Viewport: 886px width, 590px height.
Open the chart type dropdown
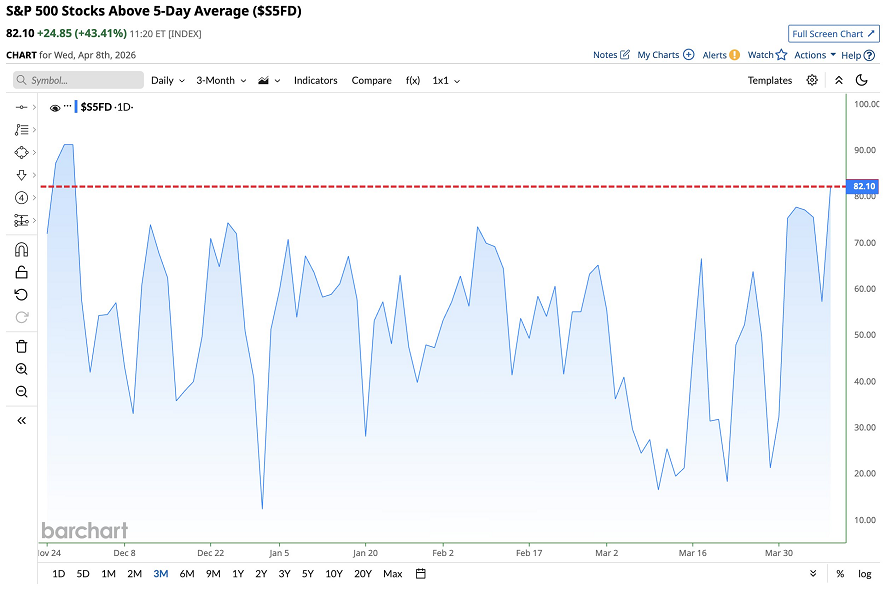(269, 80)
